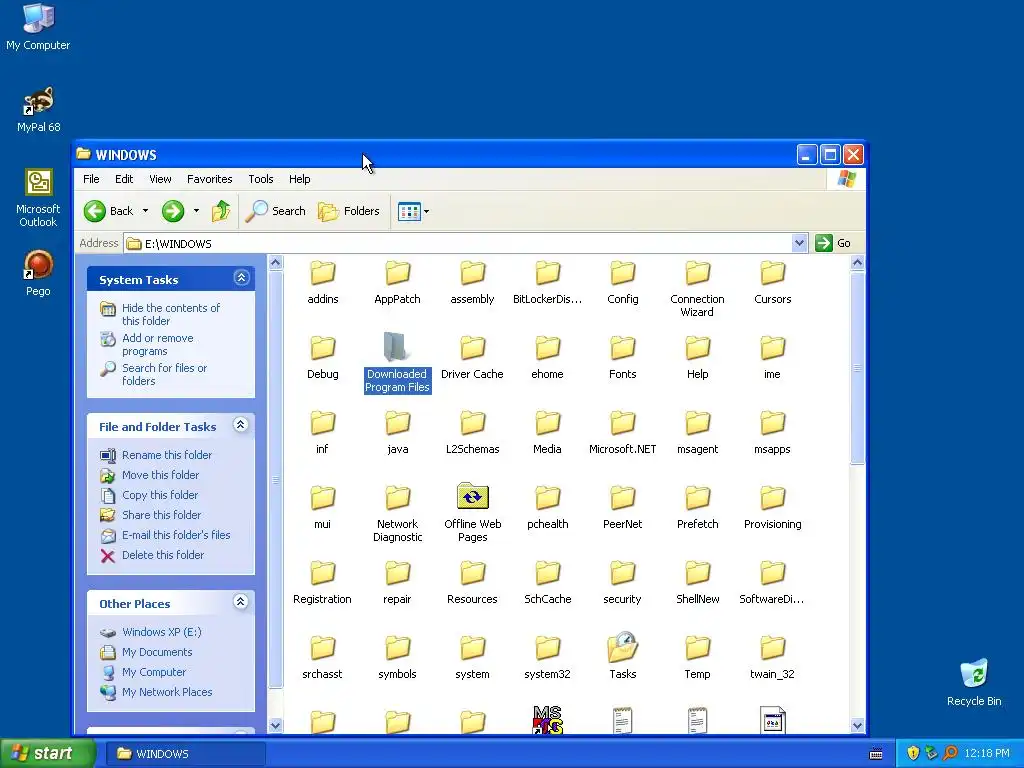This screenshot has width=1024, height=768.
Task: Open the File menu
Action: point(91,179)
